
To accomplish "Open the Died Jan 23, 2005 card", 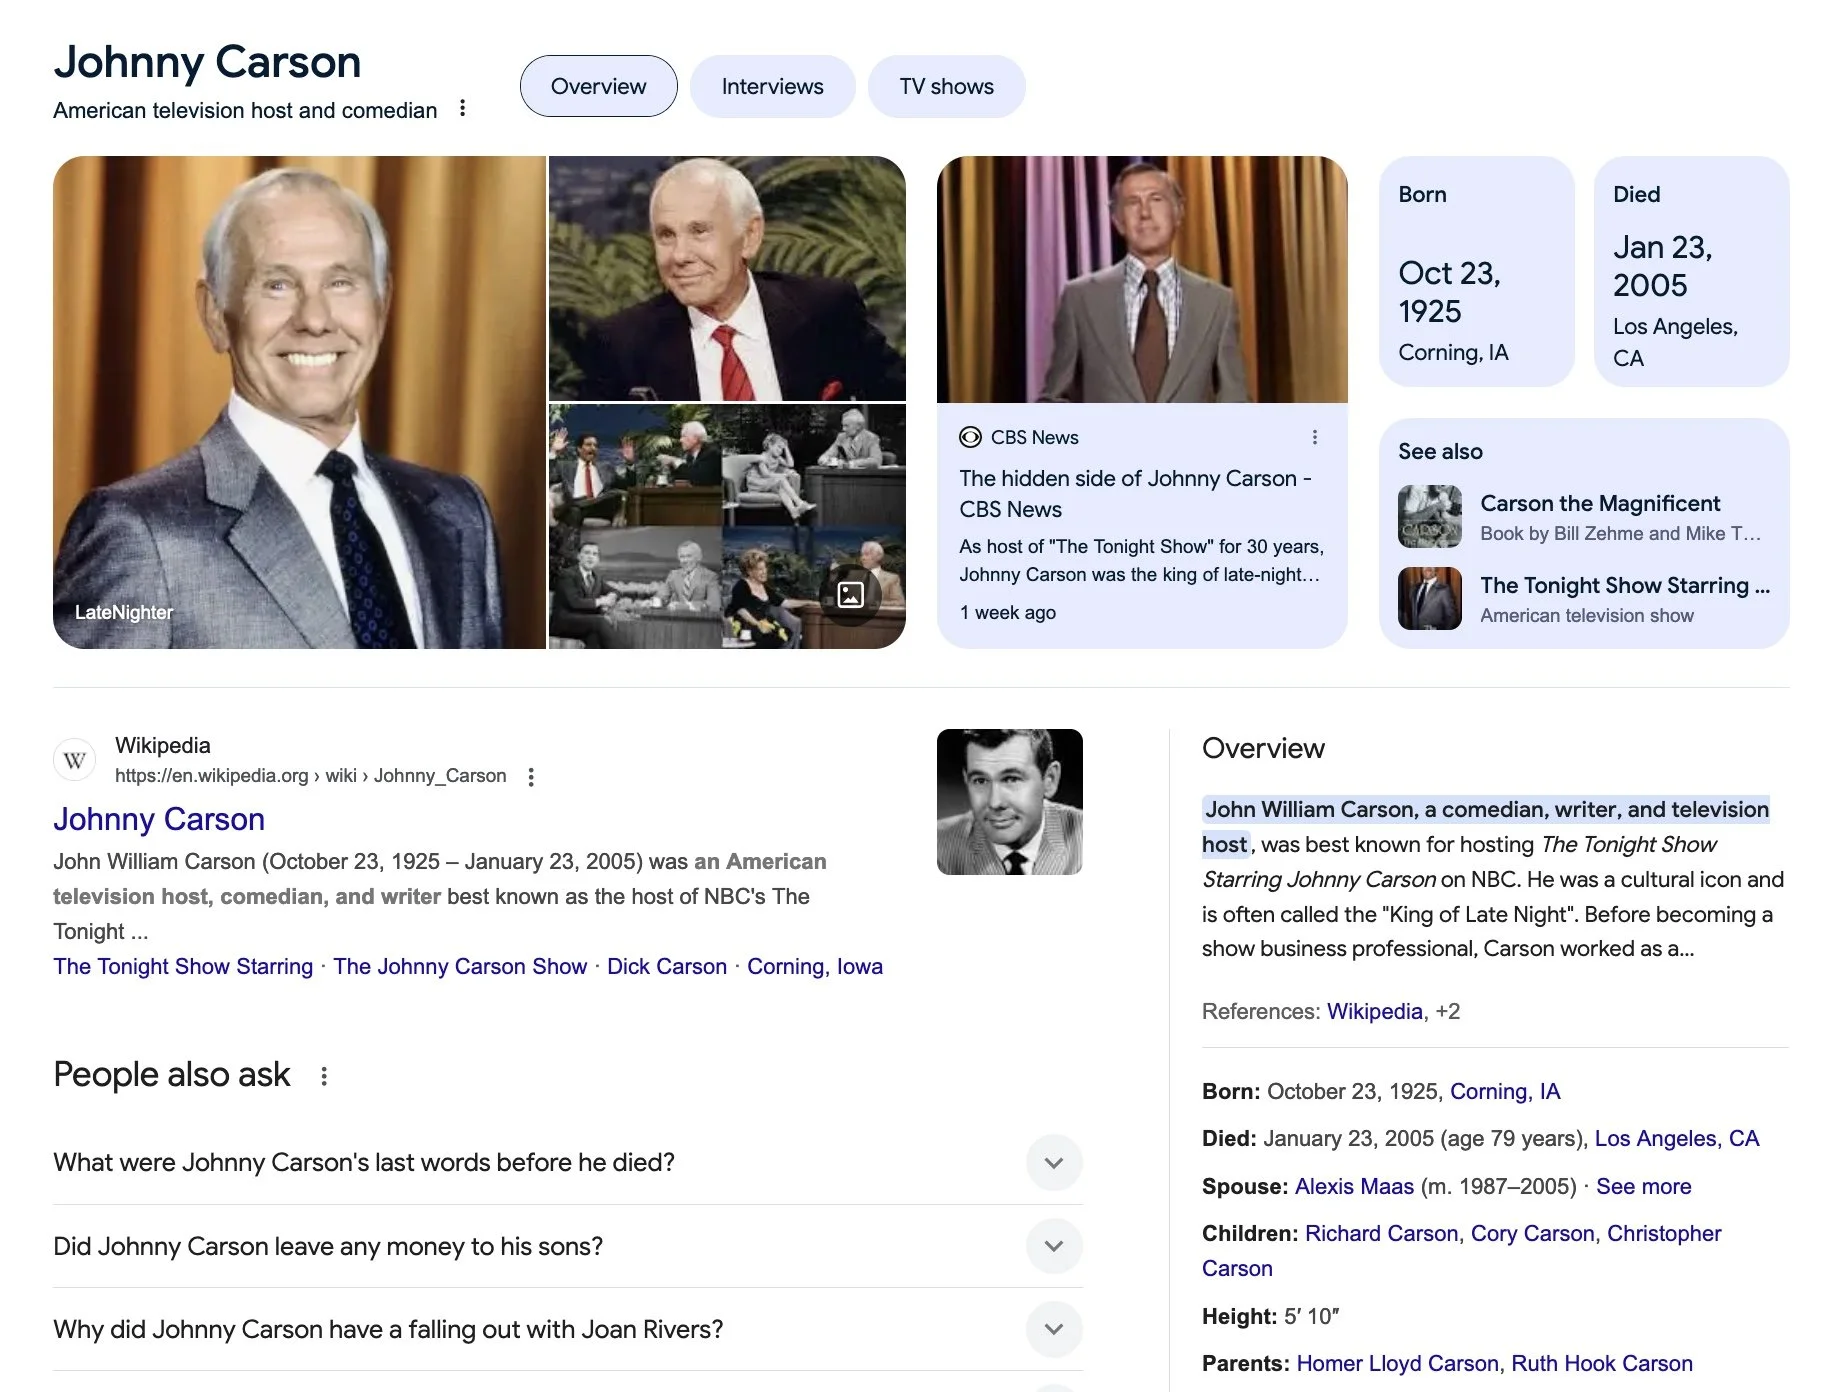I will pyautogui.click(x=1691, y=271).
